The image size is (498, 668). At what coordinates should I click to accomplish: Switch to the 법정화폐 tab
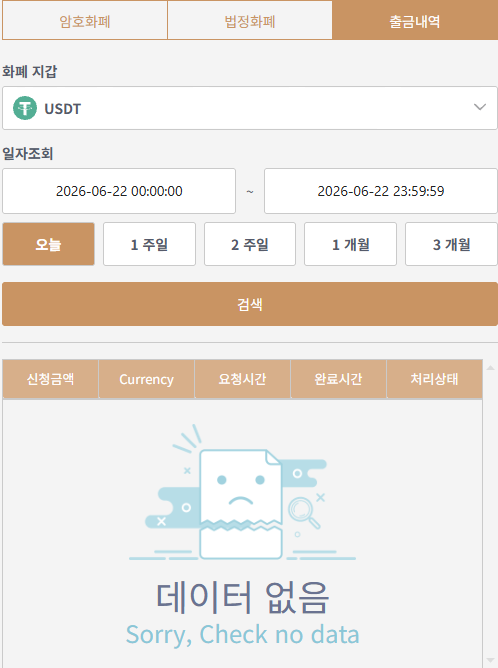[x=250, y=21]
